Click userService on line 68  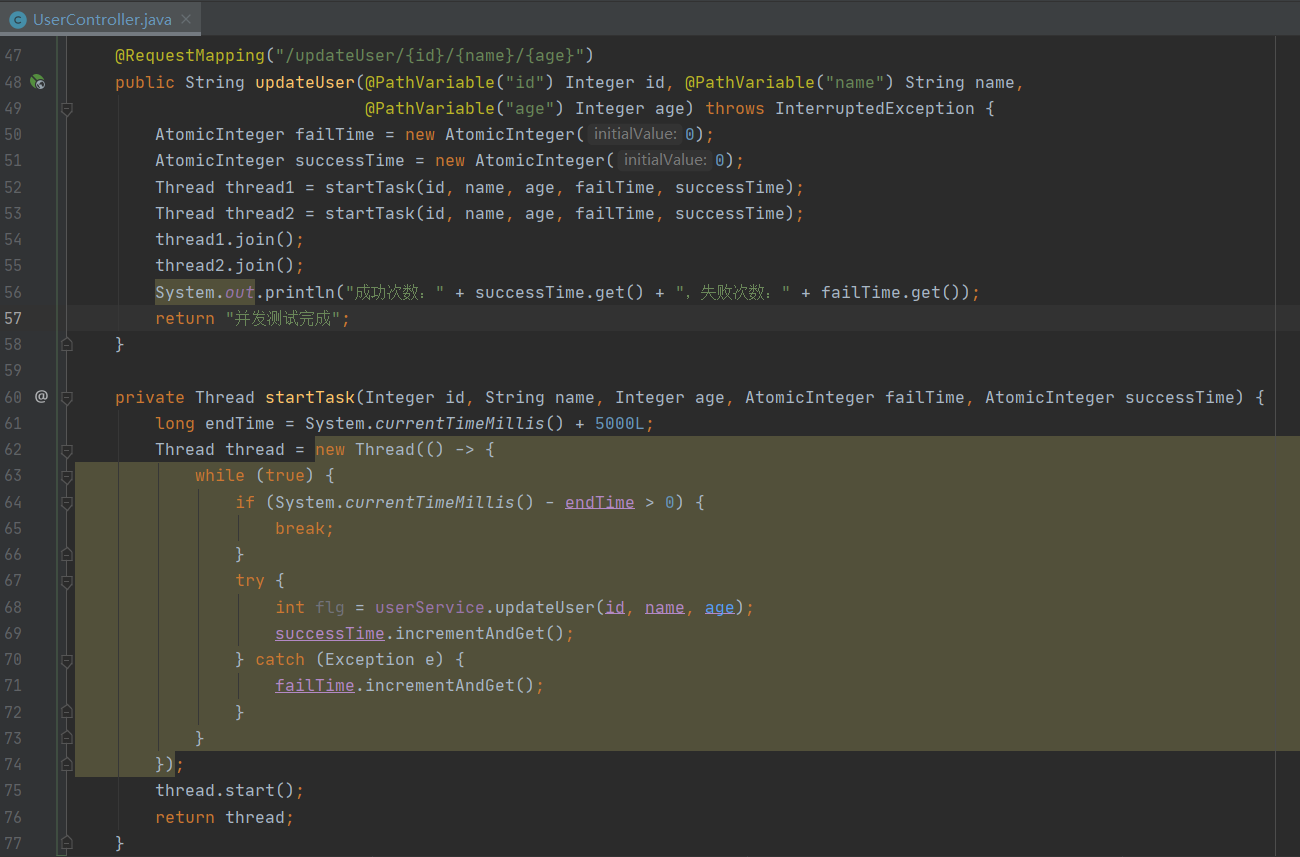point(430,607)
